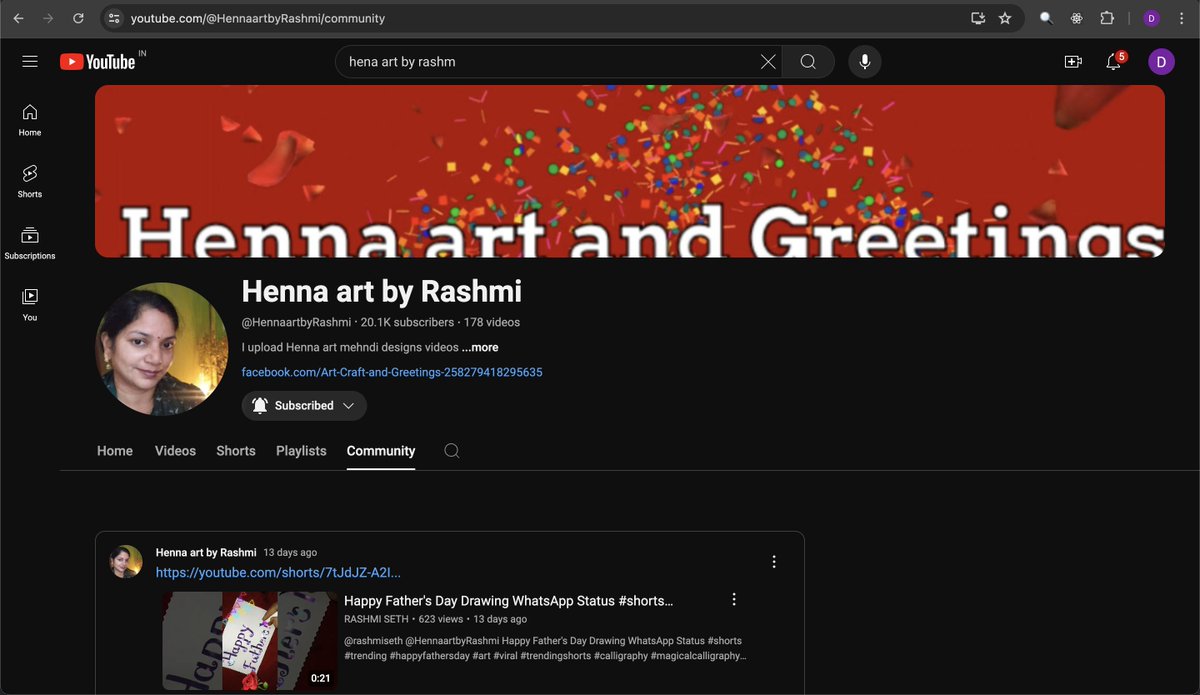Click the post author name Henna art by Rashmi

[x=206, y=553]
